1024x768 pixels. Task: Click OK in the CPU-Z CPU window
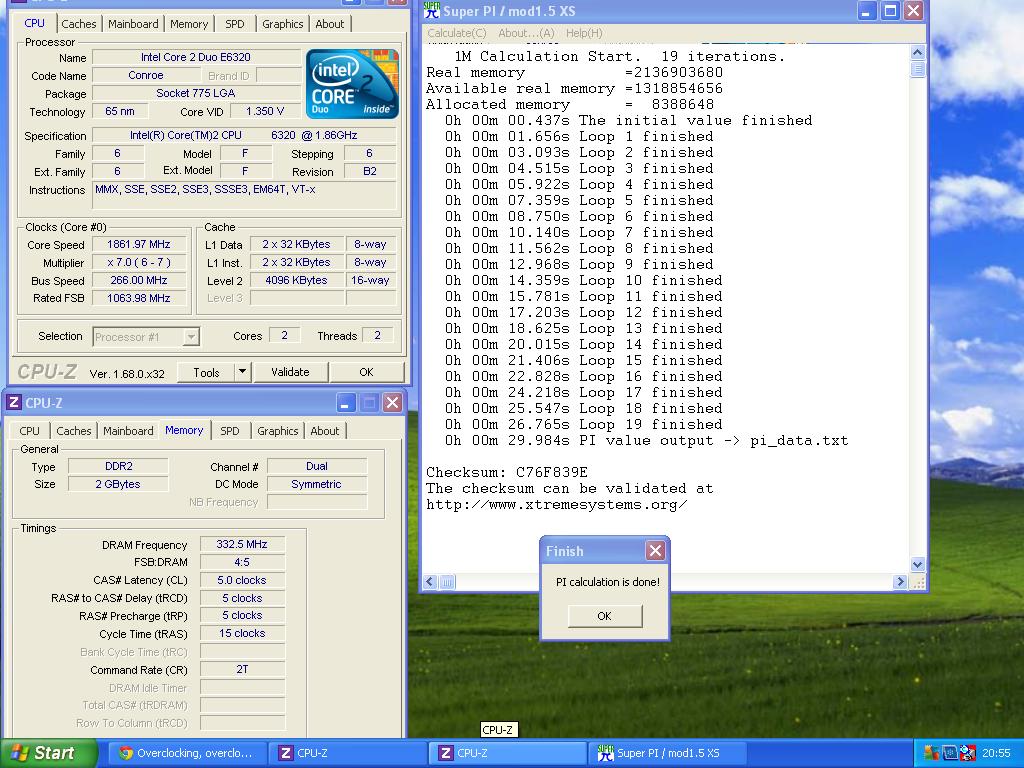click(x=366, y=372)
